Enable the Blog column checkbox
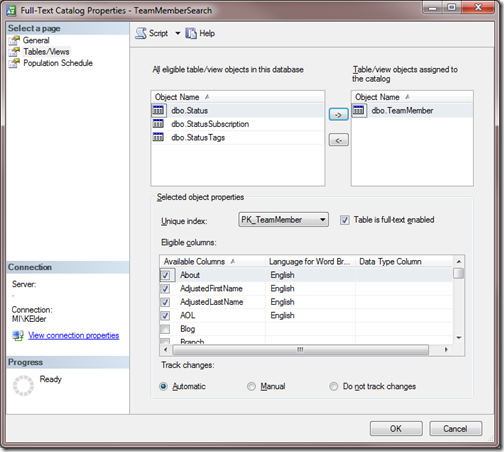 (165, 329)
